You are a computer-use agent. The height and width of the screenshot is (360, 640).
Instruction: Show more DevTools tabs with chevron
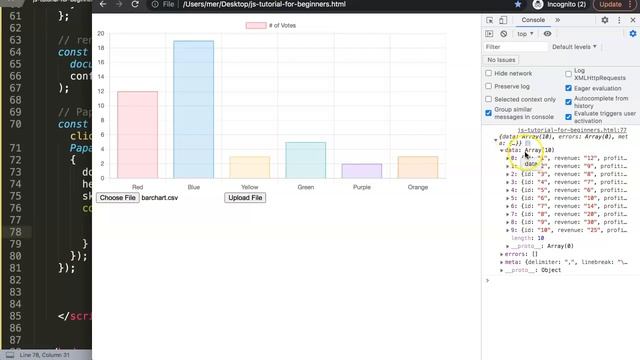558,20
